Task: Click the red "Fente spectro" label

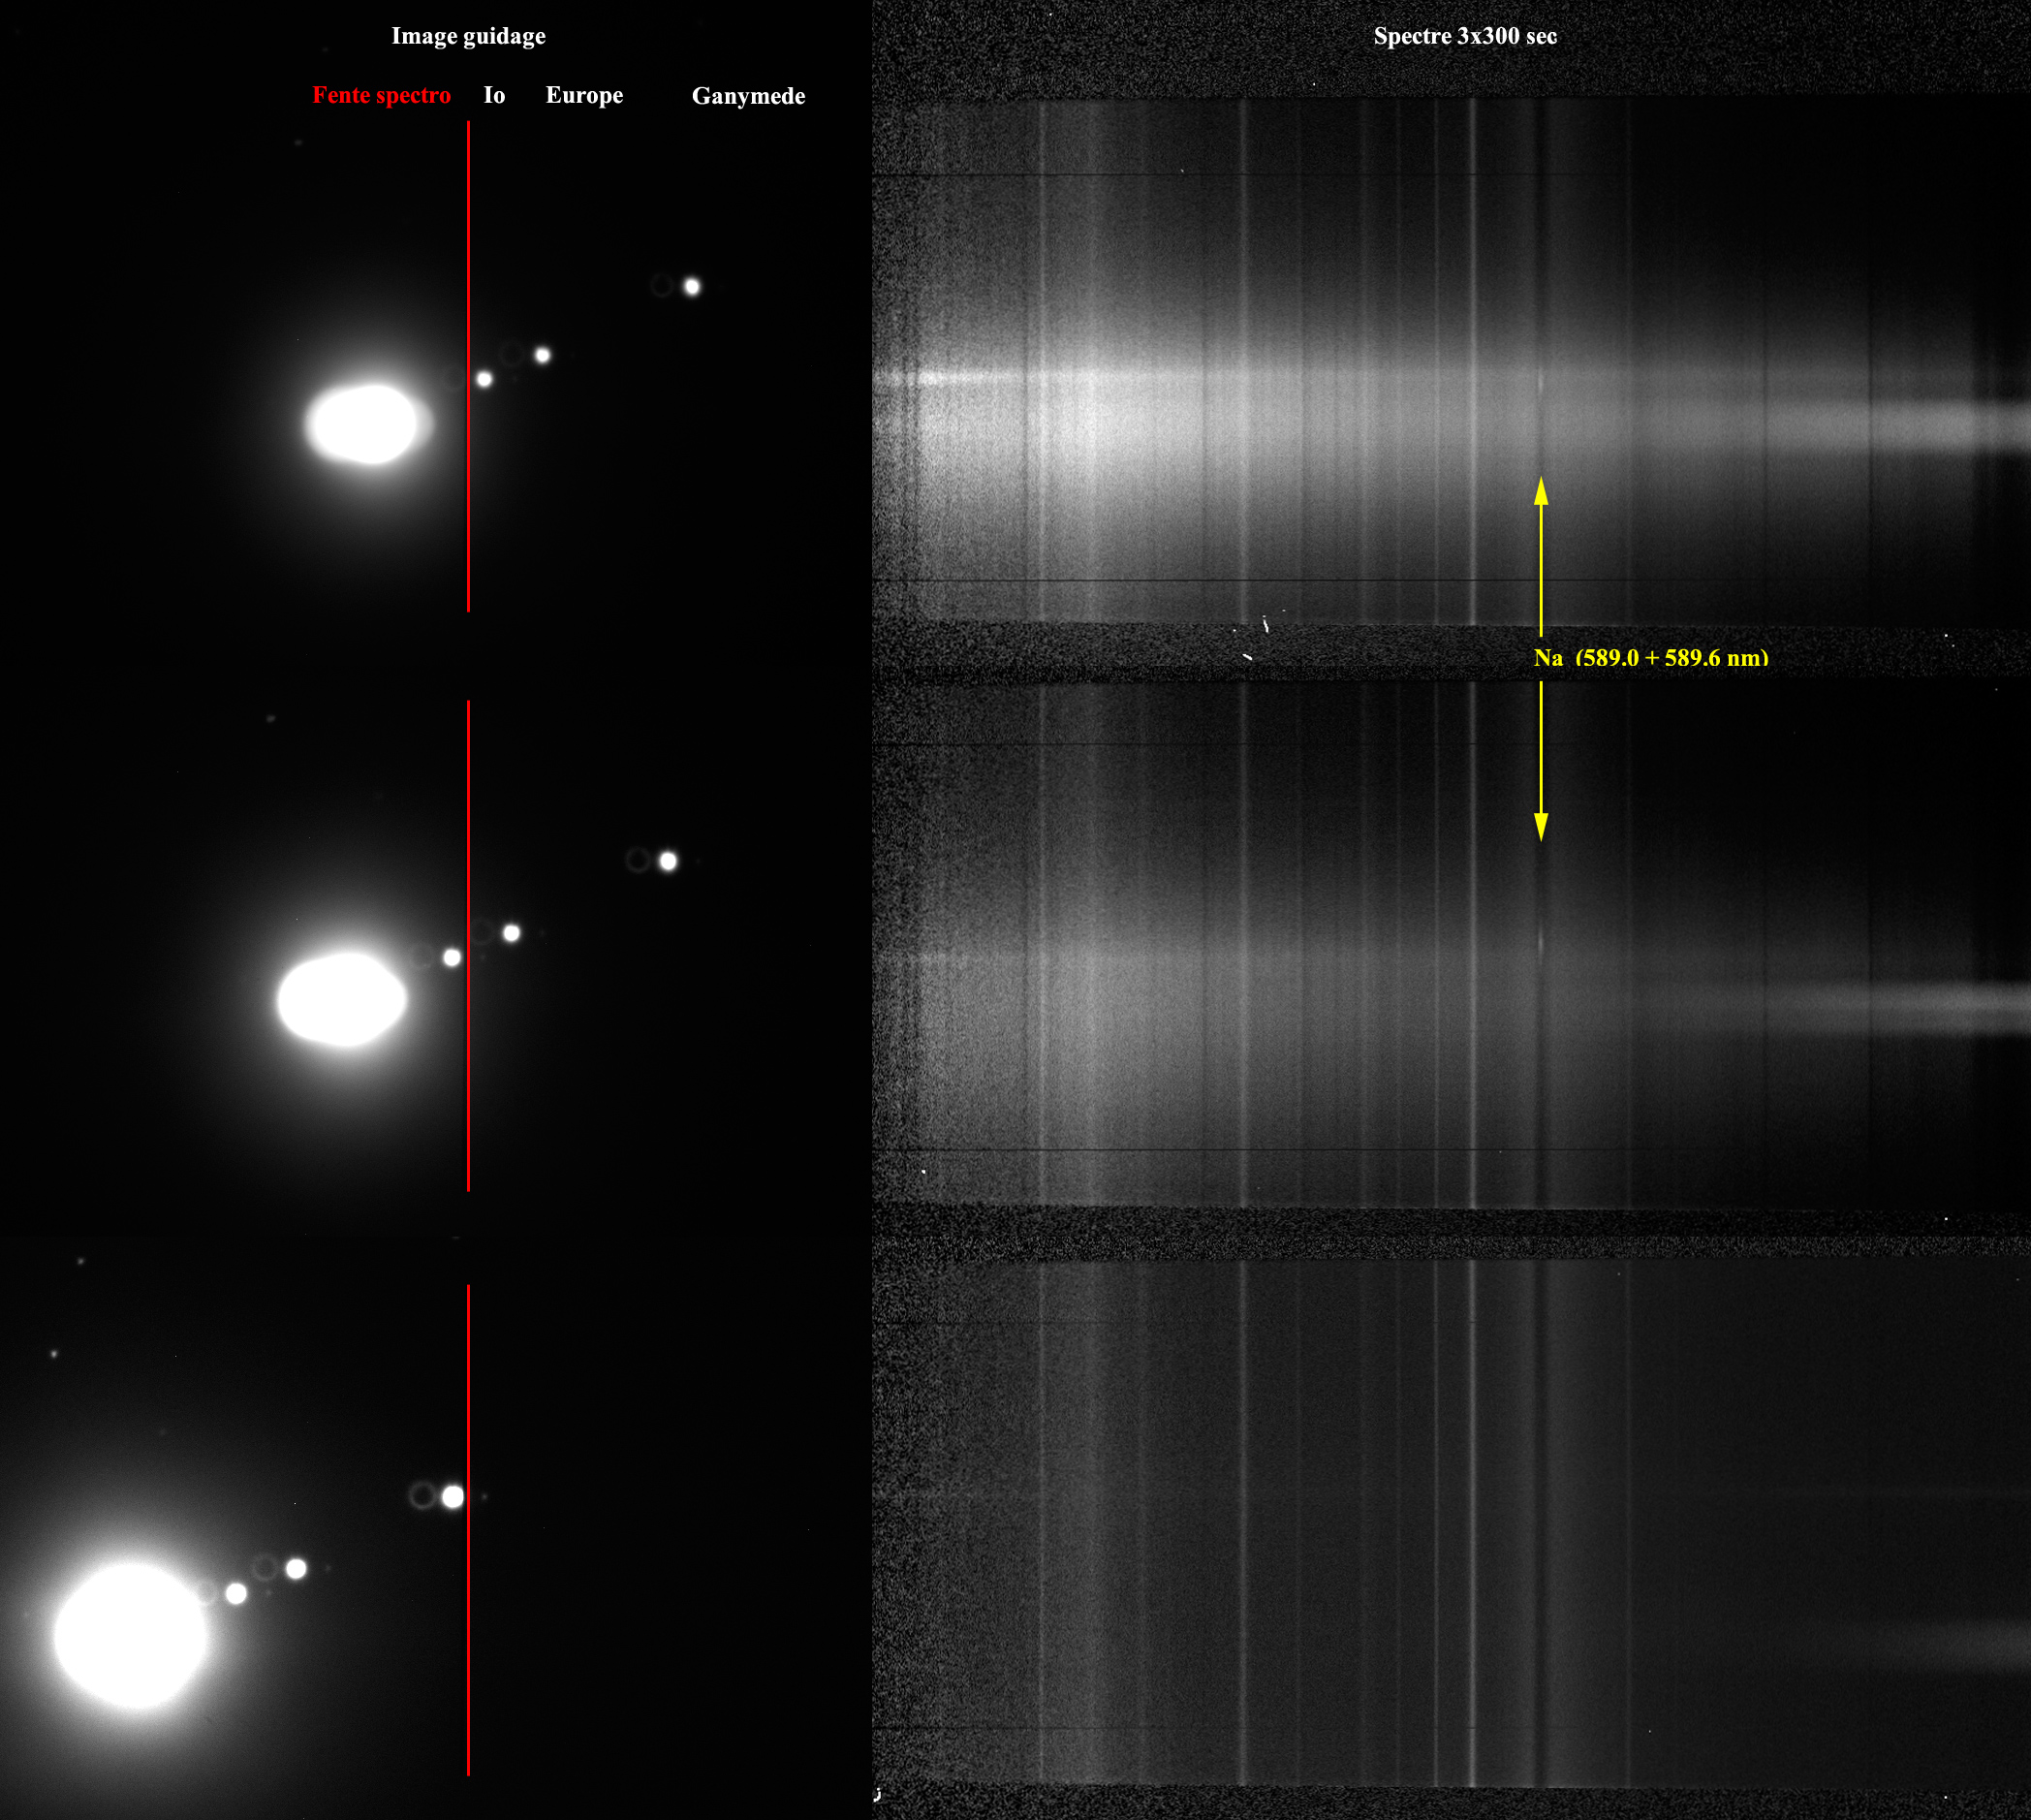Action: click(381, 95)
